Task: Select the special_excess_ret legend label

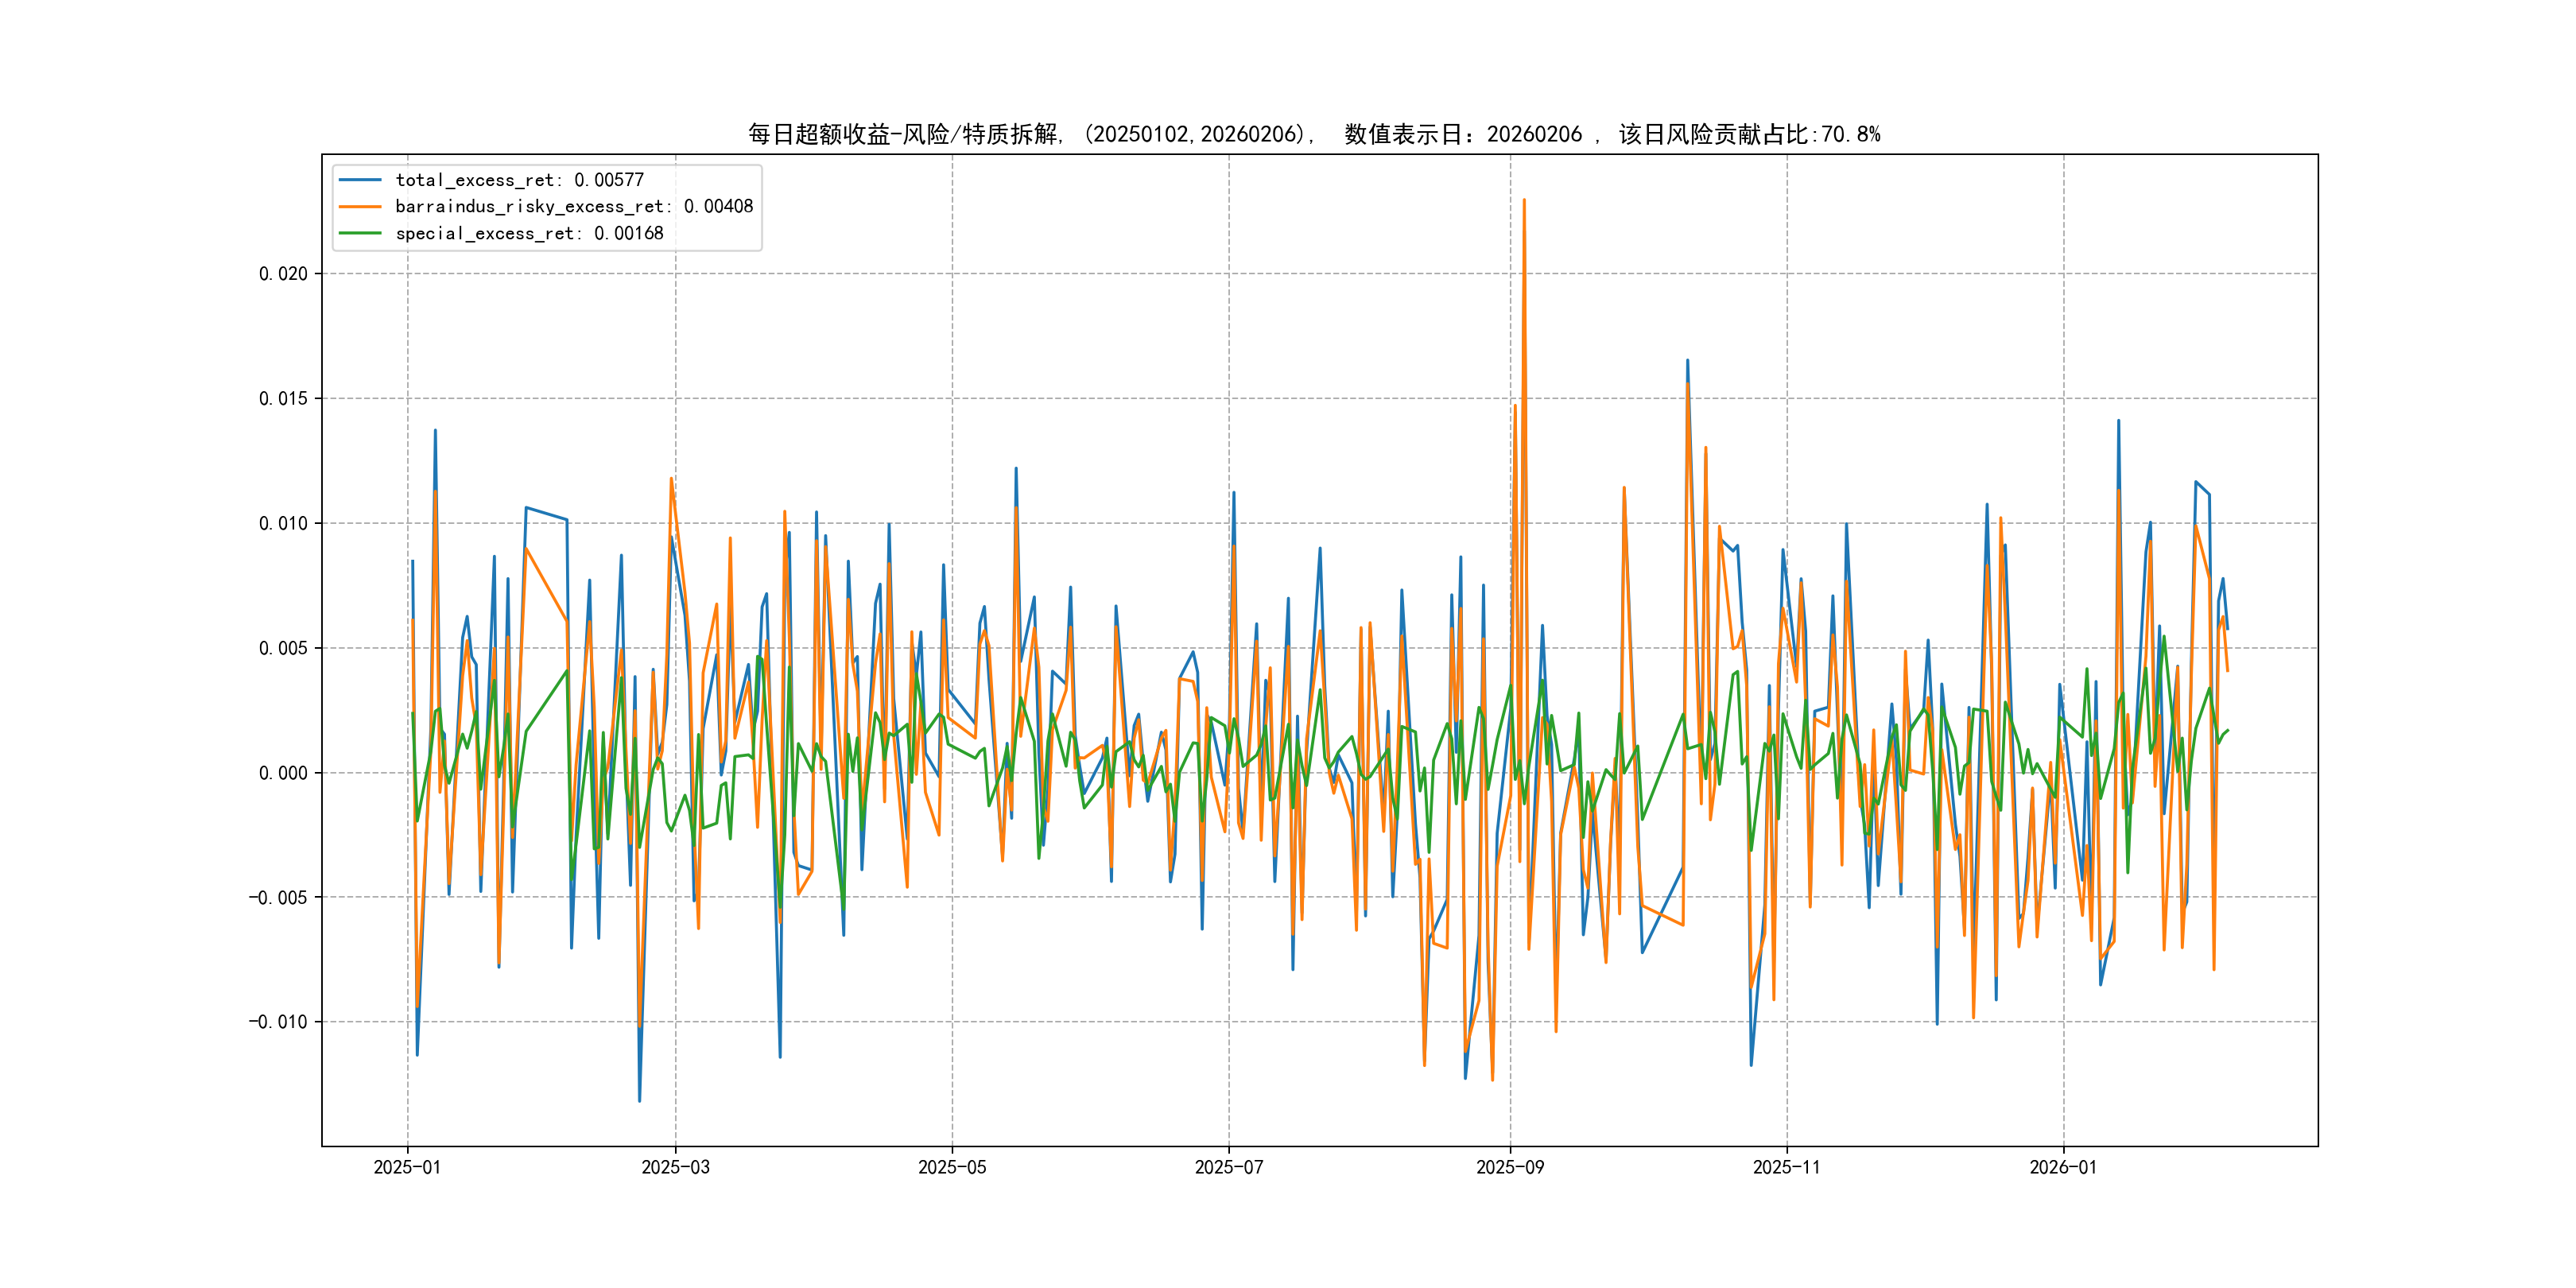Action: click(529, 233)
